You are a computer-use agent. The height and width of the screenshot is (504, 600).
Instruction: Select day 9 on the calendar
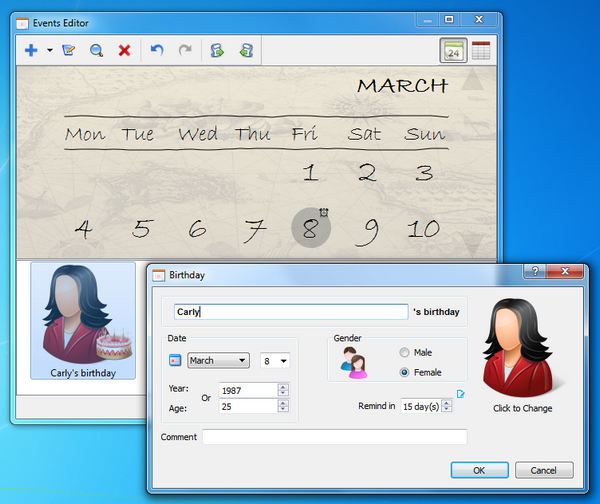click(367, 232)
